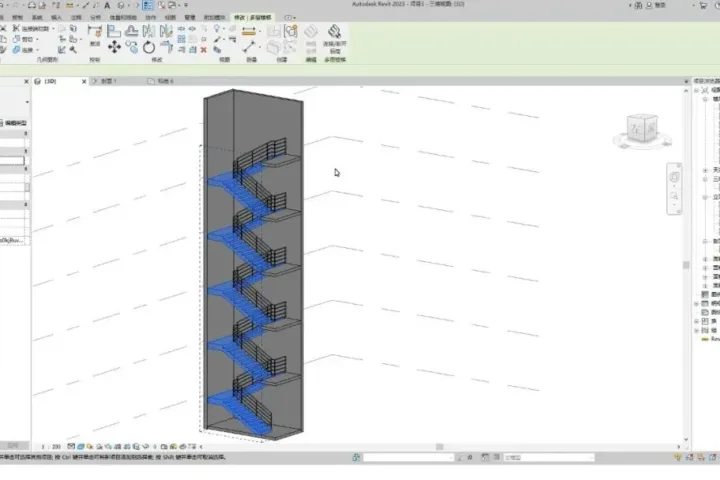
Task: Click Connect/Disconnect Levels multistory stairs button
Action: 334,38
